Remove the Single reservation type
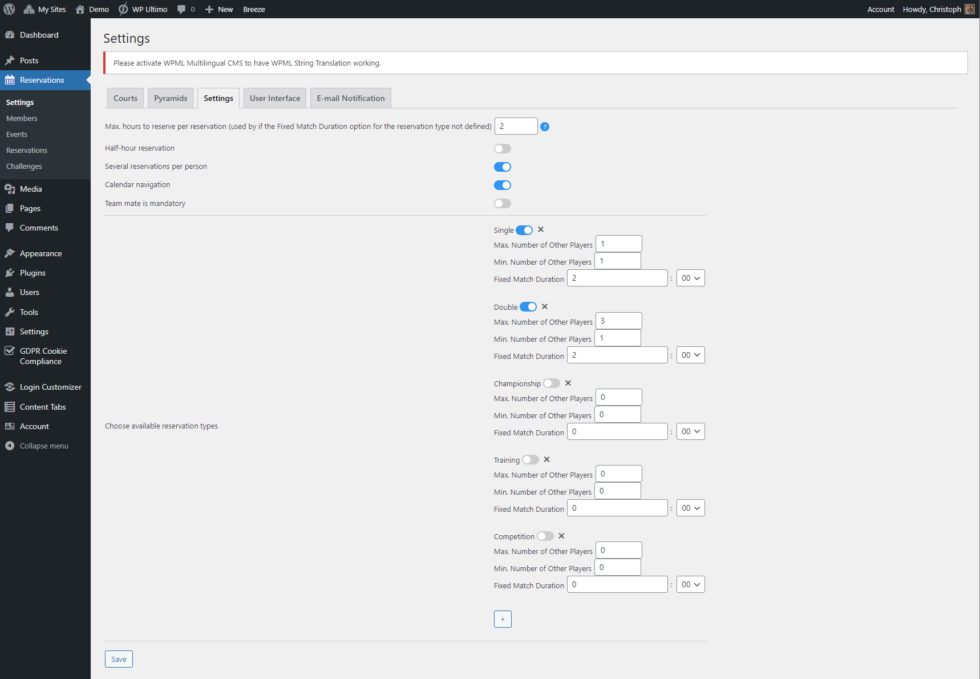This screenshot has width=980, height=679. coord(541,230)
